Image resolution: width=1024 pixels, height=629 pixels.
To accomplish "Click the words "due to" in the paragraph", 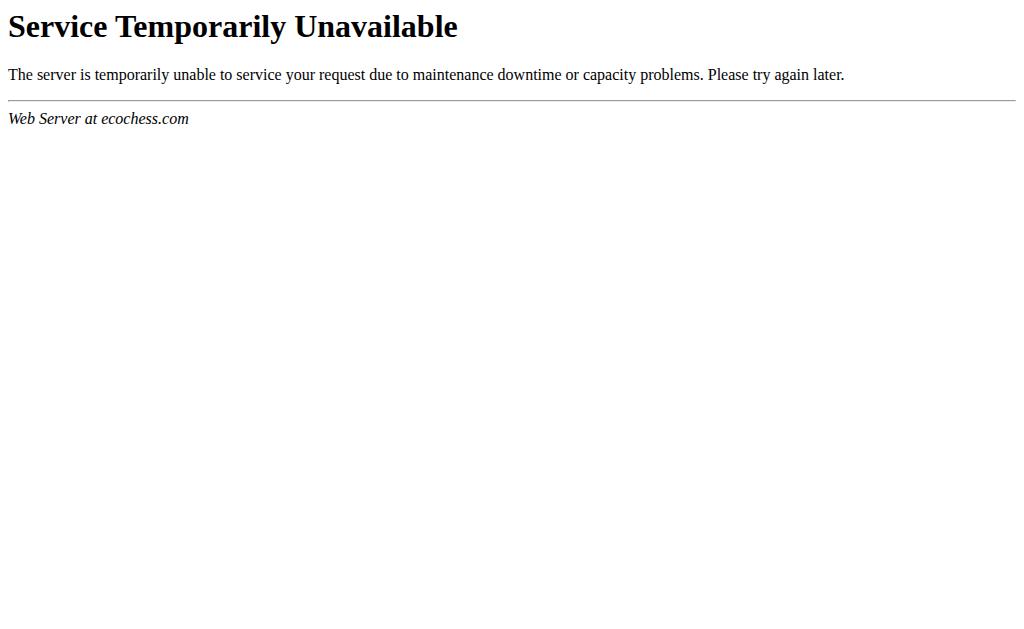I will pyautogui.click(x=389, y=75).
